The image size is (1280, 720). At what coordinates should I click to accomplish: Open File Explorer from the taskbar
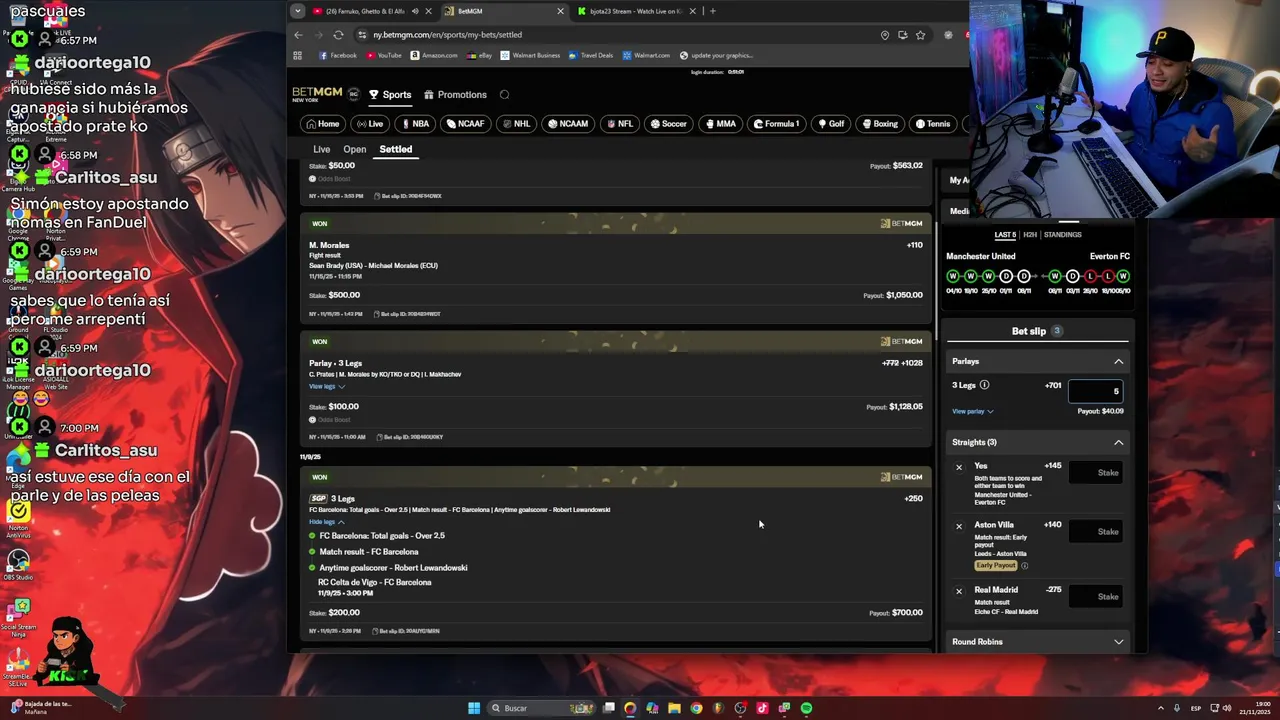tap(674, 708)
